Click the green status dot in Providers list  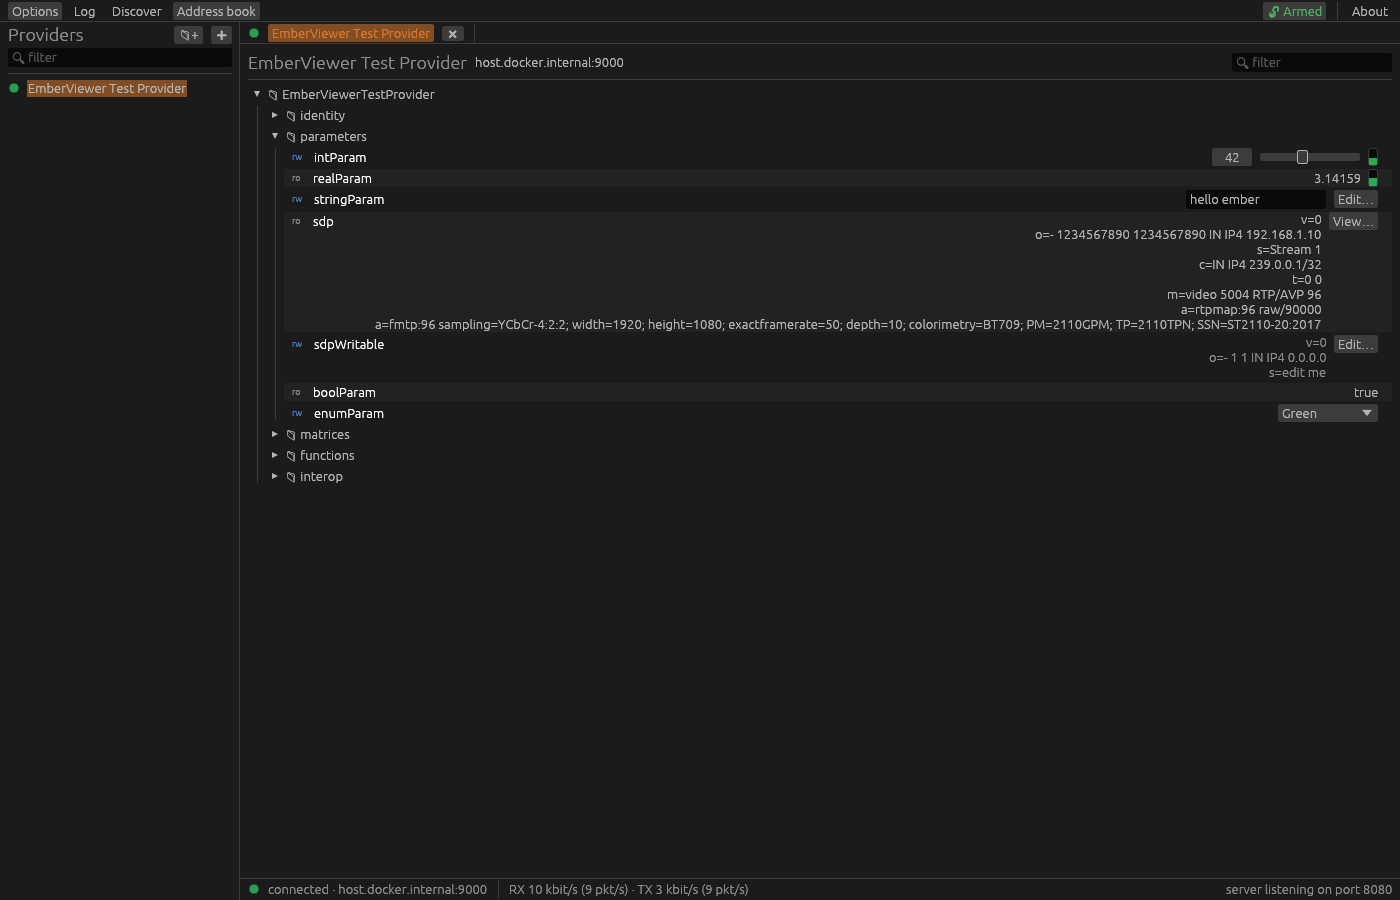point(14,88)
